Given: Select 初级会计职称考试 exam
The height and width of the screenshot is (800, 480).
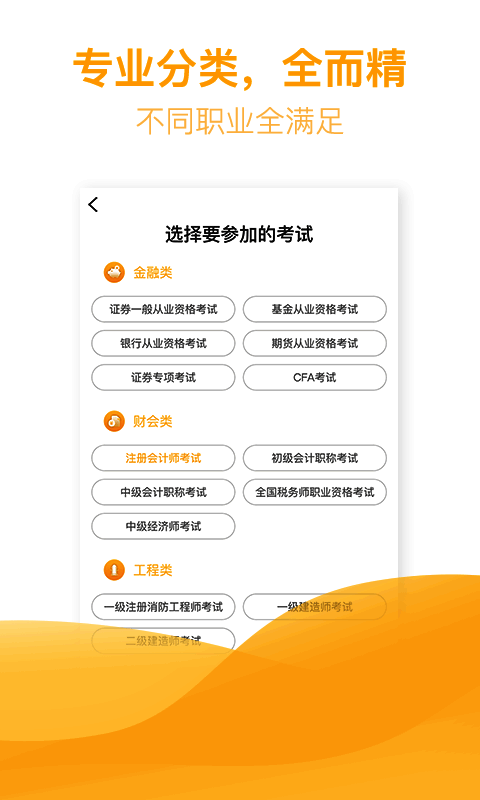Looking at the screenshot, I should 315,458.
